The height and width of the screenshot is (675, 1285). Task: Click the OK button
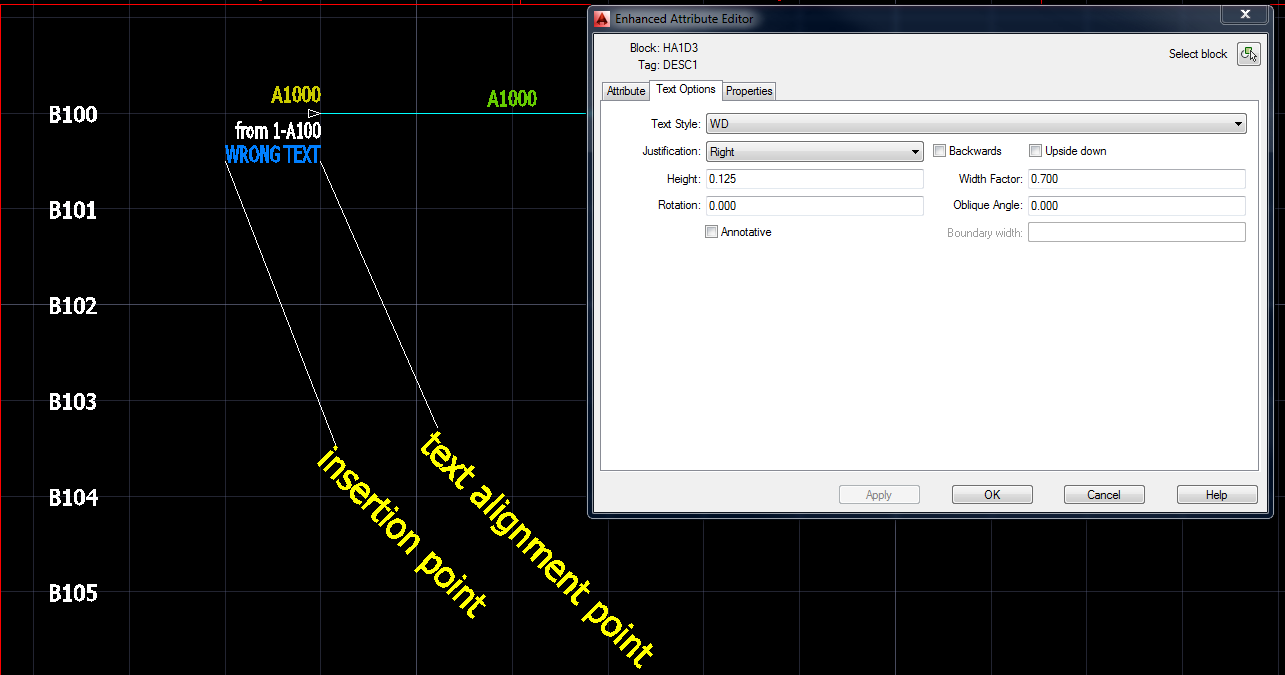tap(991, 493)
